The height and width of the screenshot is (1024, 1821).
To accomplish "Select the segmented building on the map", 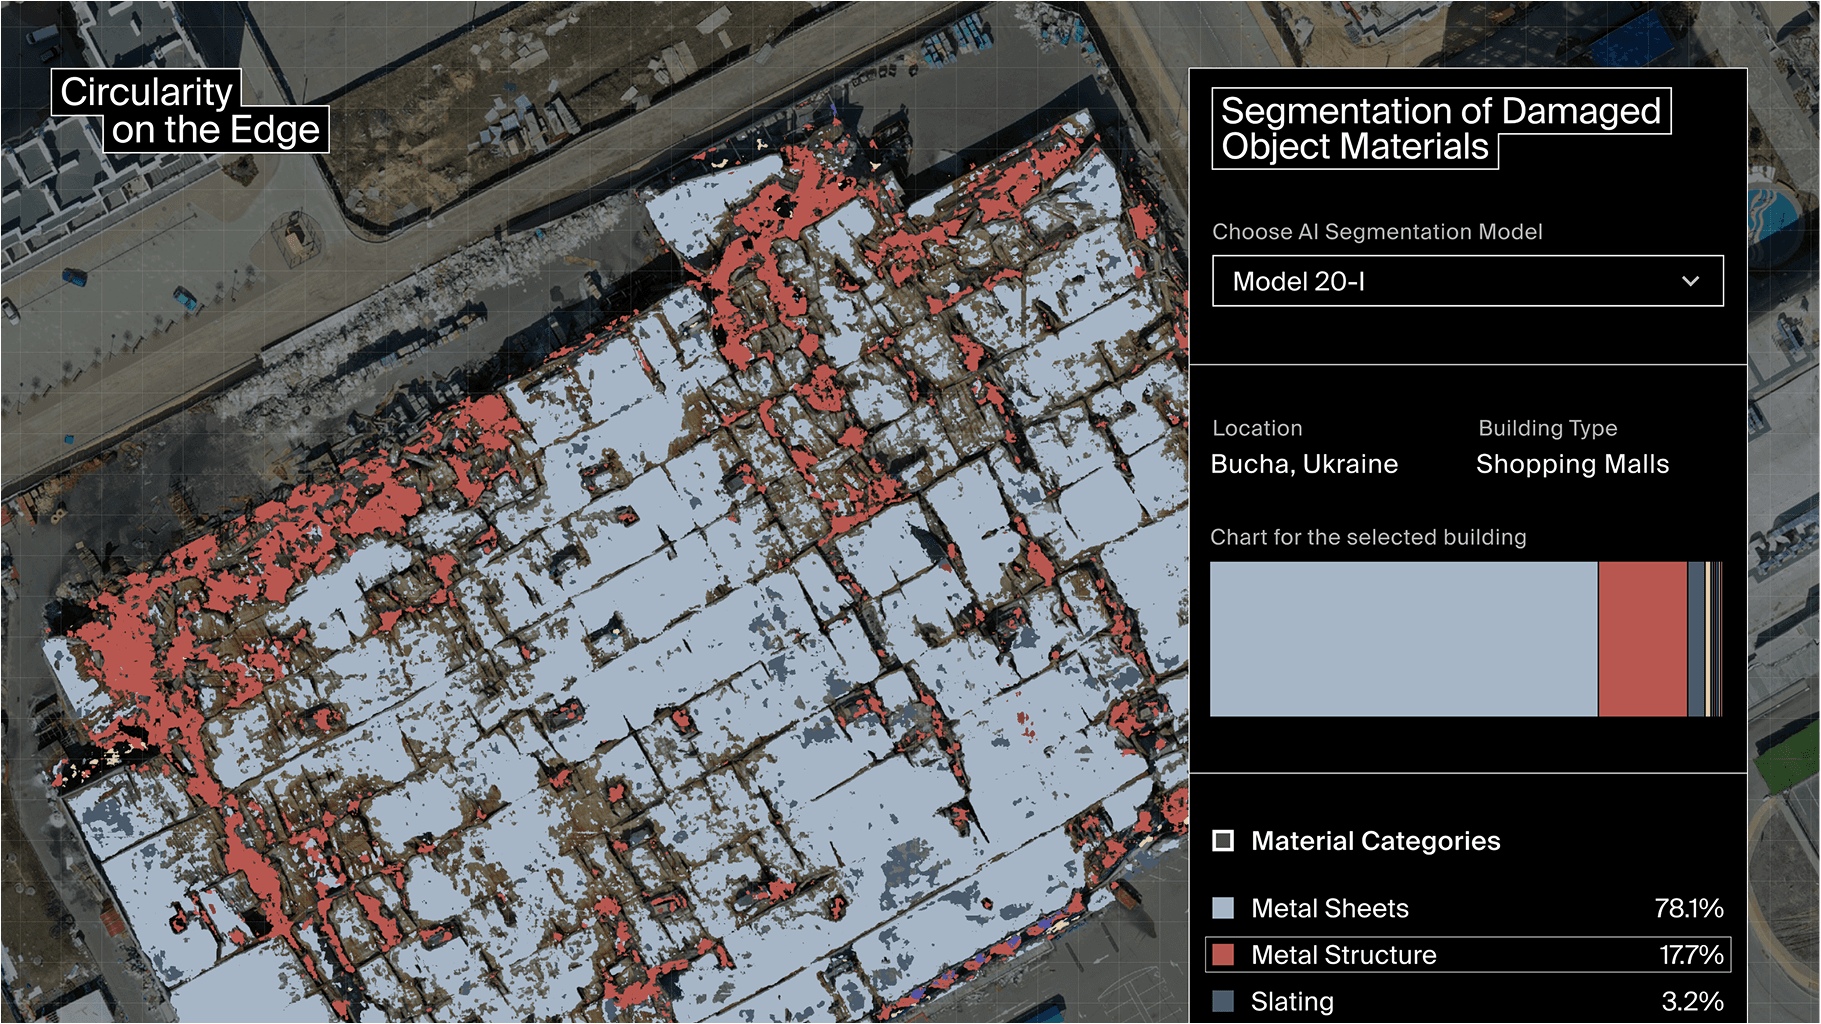I will coord(600,550).
